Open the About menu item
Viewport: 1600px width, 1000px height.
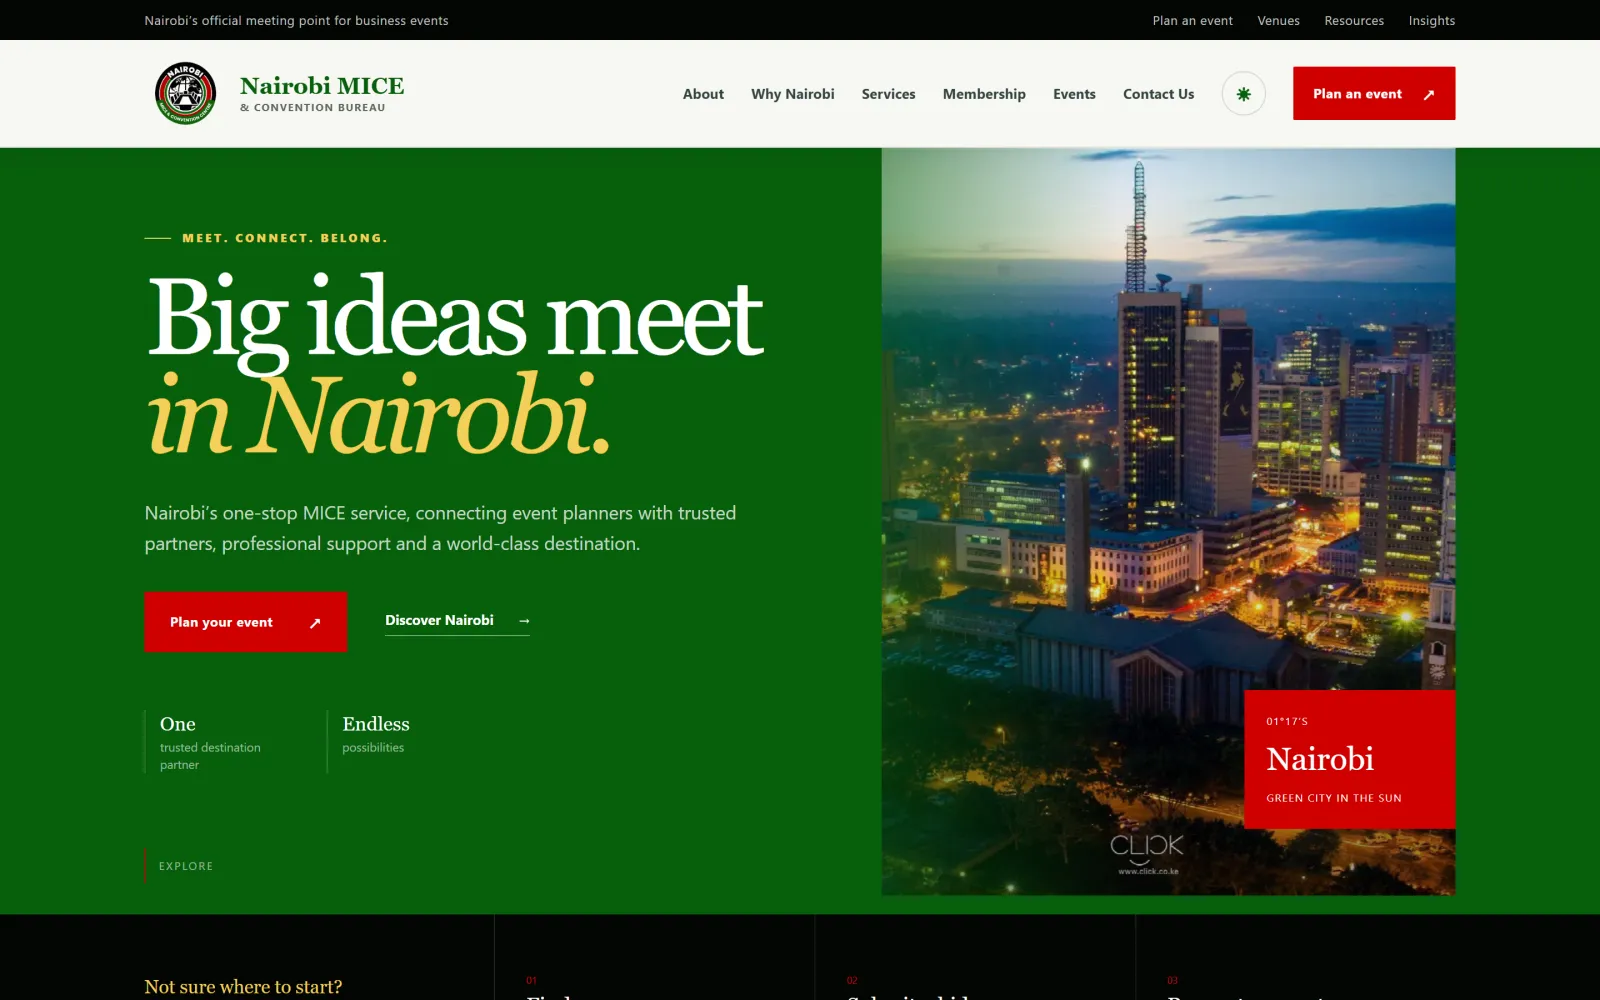pyautogui.click(x=703, y=94)
